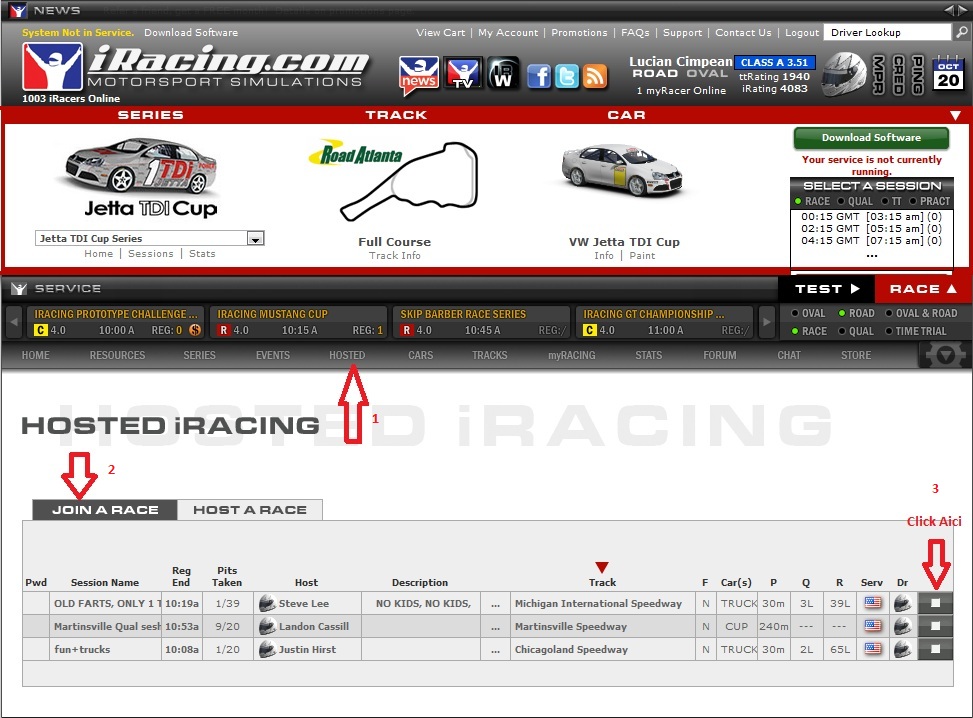Select the OVAL & ROAD filter radio
Viewport: 973px width, 718px height.
click(889, 313)
